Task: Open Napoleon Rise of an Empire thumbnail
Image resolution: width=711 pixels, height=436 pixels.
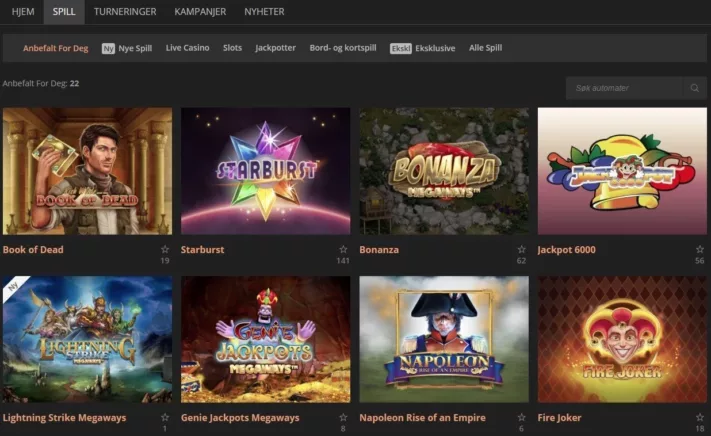Action: 444,339
